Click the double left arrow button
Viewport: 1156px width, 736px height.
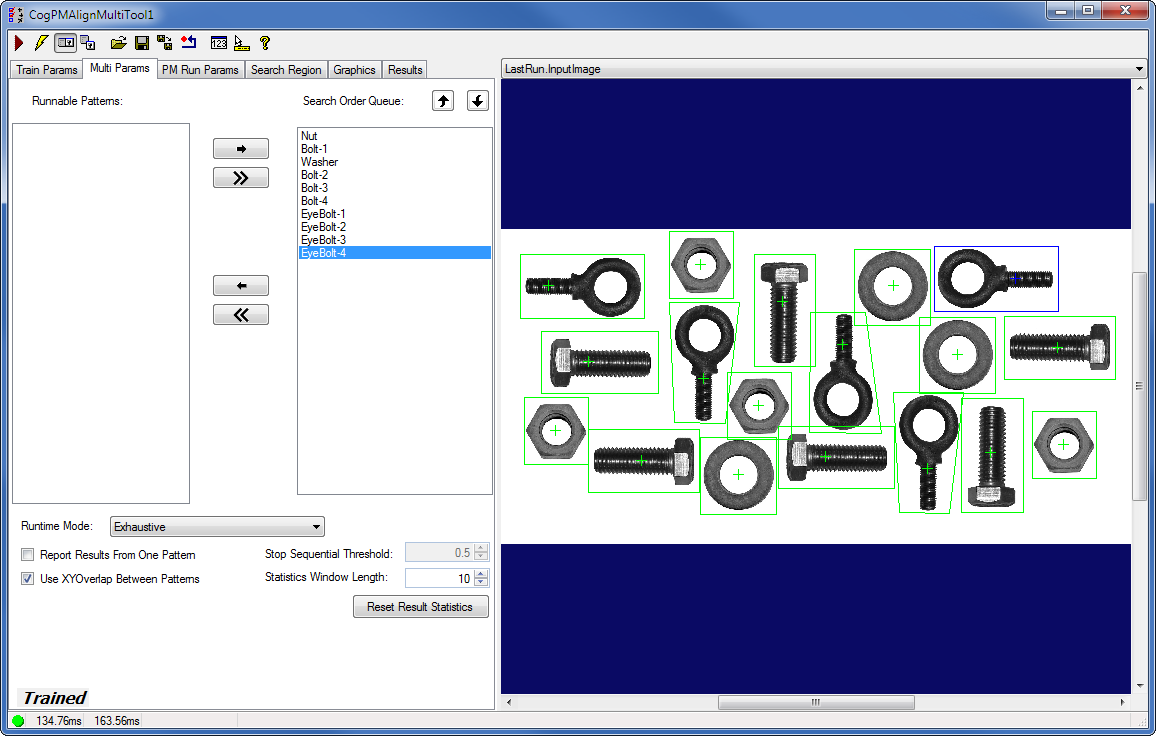[241, 315]
